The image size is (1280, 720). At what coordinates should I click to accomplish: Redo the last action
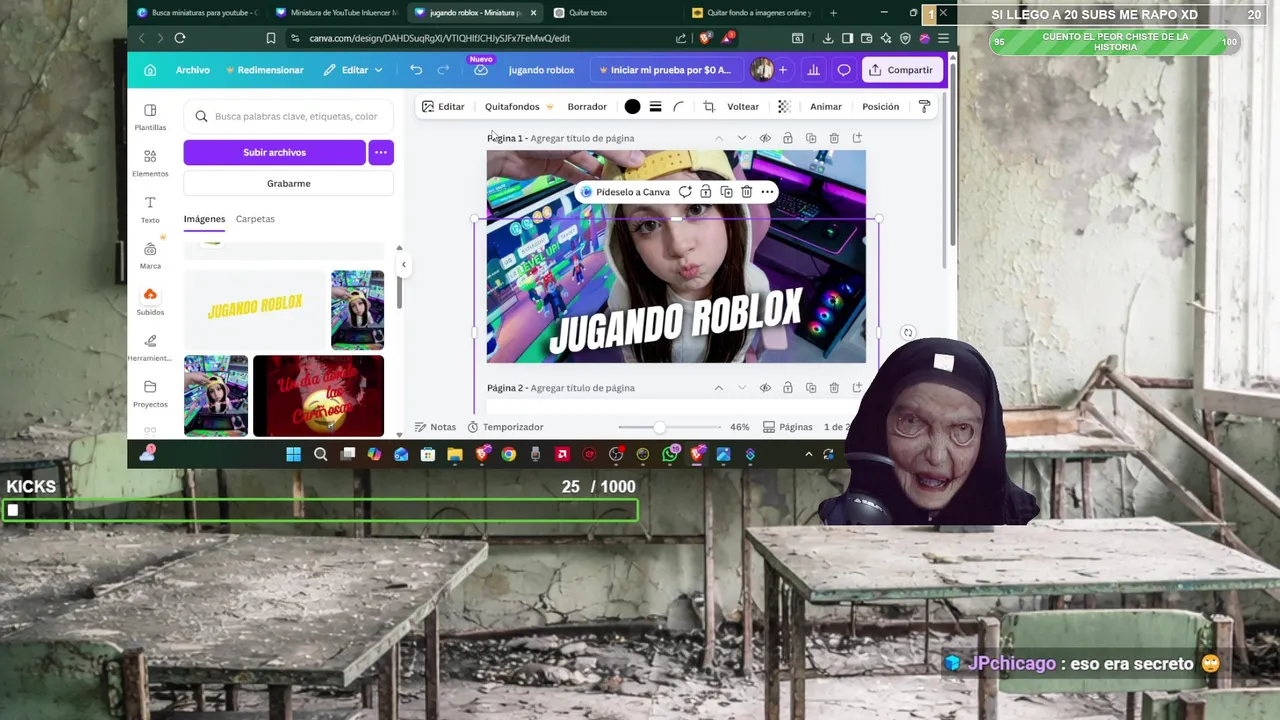pos(443,70)
